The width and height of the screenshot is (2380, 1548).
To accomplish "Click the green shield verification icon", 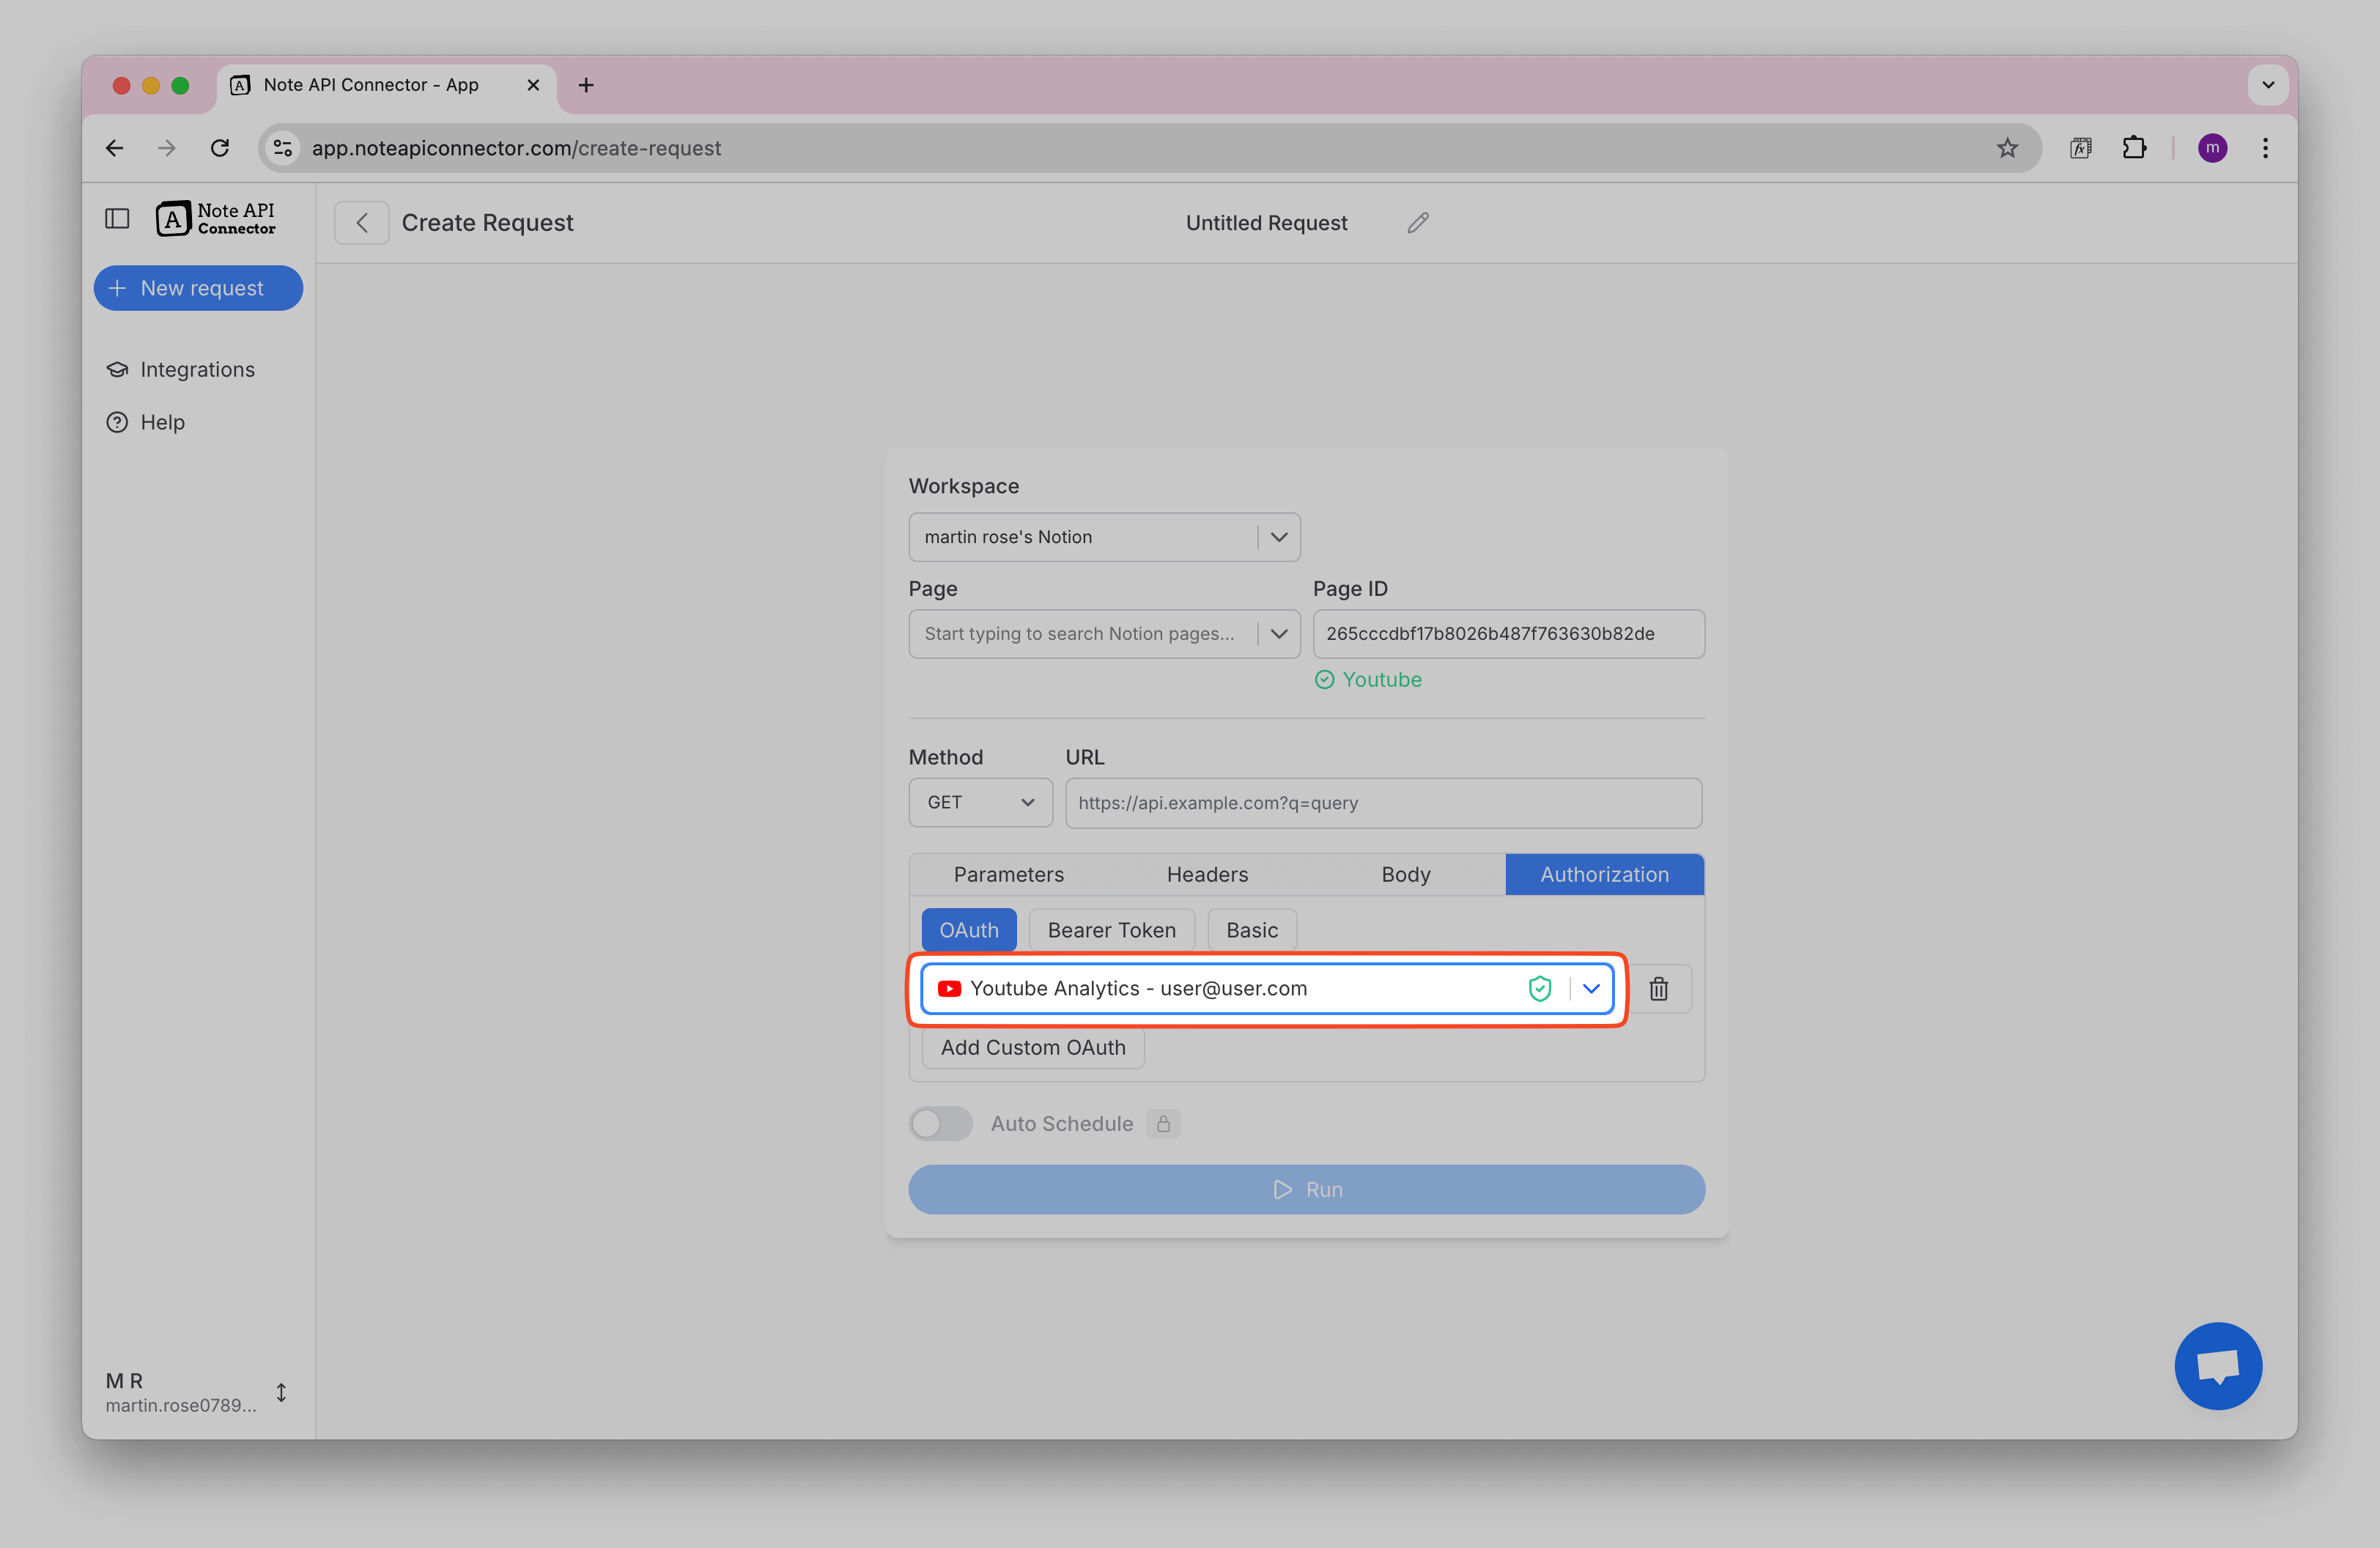I will (1539, 988).
